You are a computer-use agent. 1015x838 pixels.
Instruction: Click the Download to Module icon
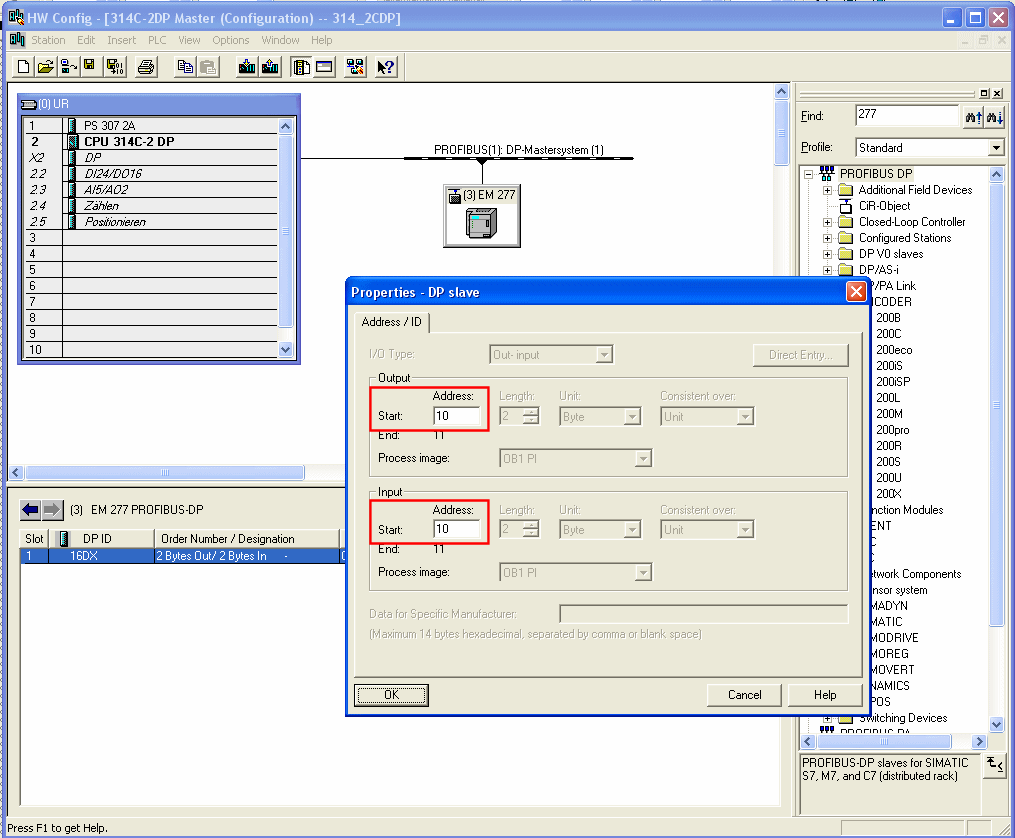(x=246, y=67)
